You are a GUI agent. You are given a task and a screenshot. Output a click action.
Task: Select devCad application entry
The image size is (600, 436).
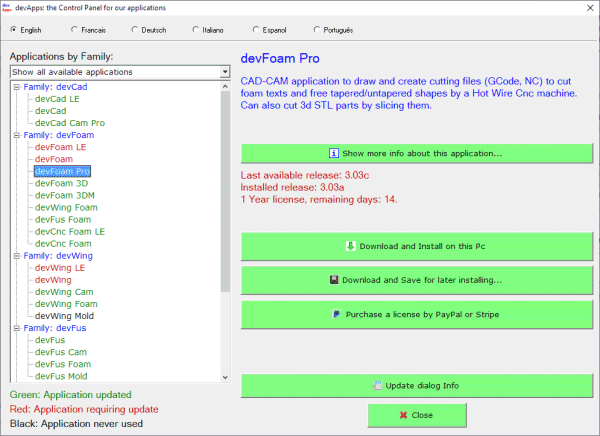[51, 111]
